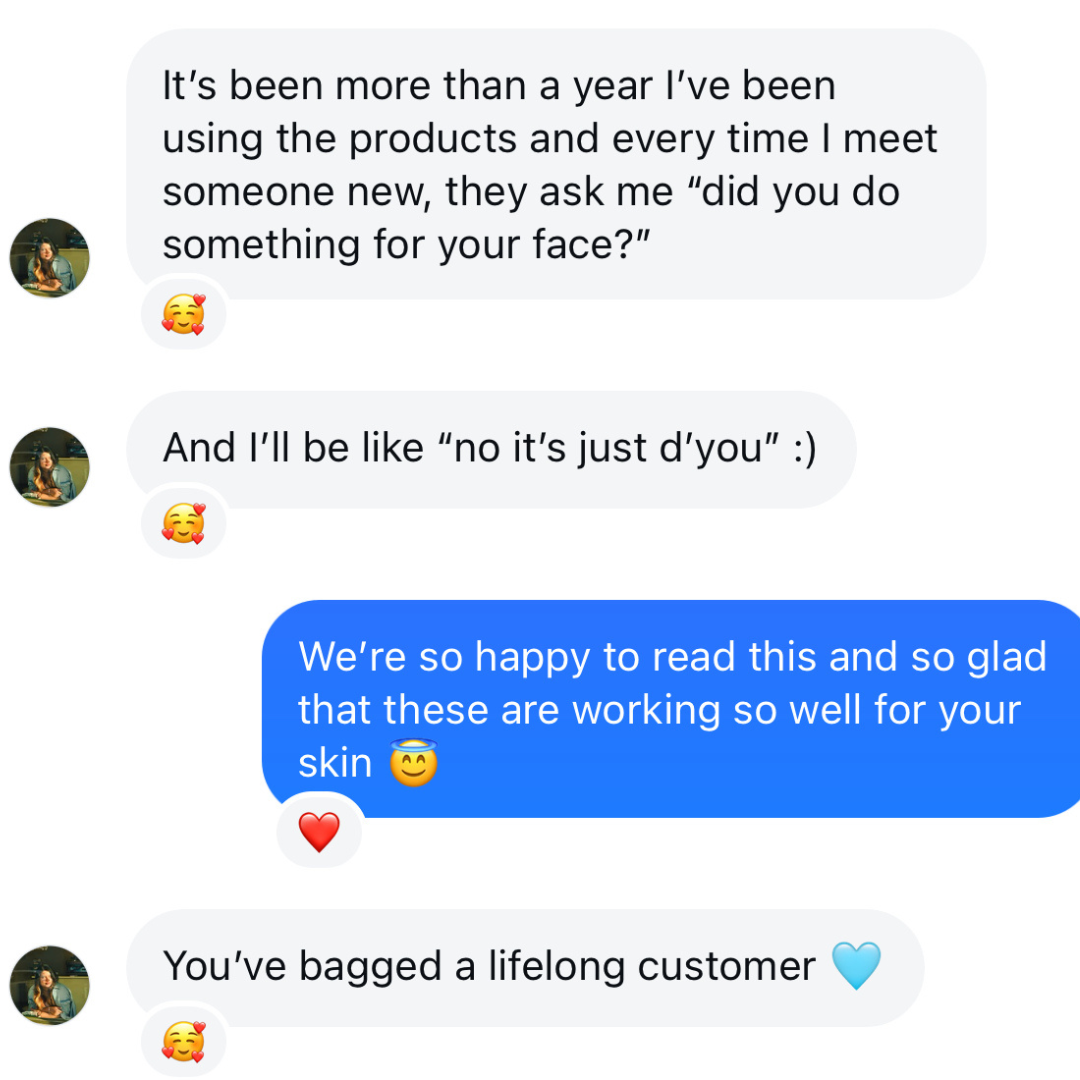Viewport: 1080px width, 1080px height.
Task: Click the ":)" text smiley in the second message
Action: 803,448
